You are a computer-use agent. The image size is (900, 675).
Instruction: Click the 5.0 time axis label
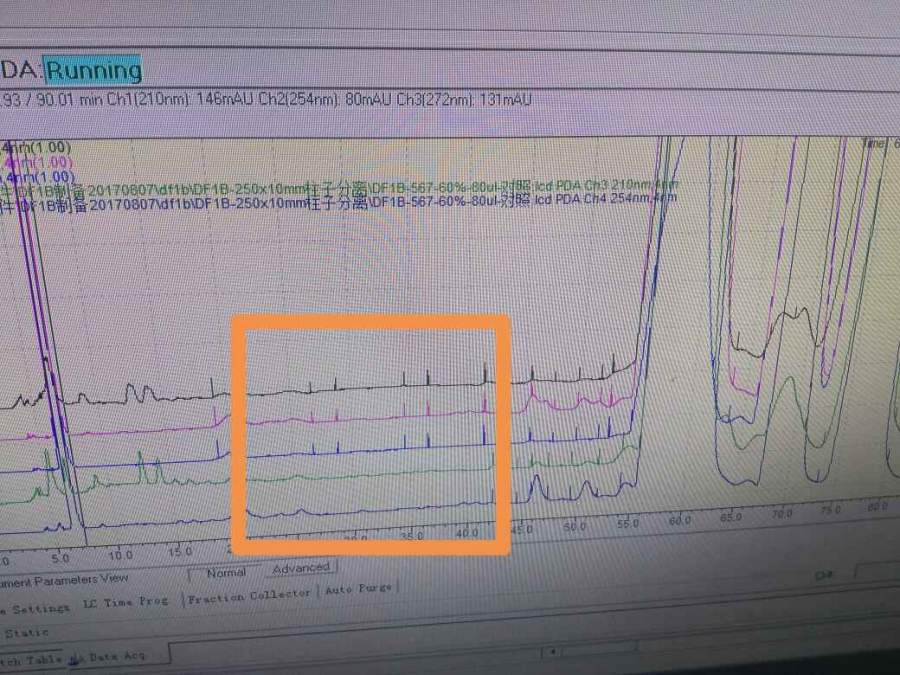(60, 558)
